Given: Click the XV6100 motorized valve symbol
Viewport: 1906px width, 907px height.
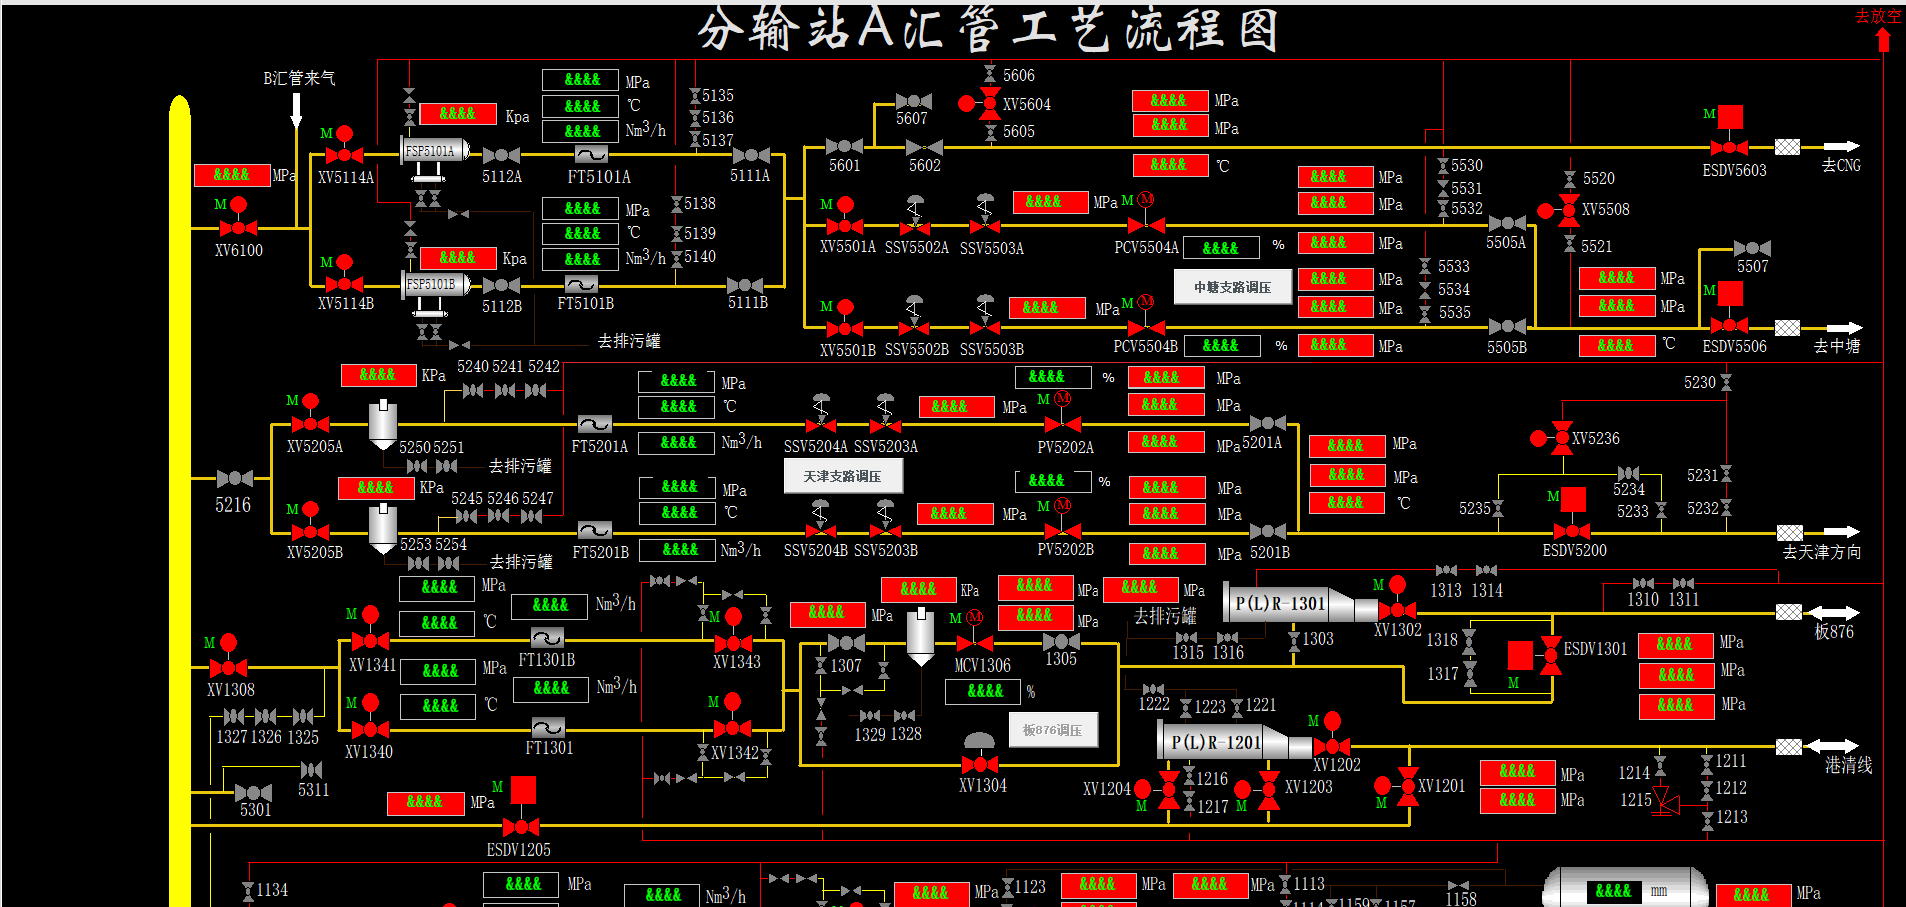Looking at the screenshot, I should [238, 227].
